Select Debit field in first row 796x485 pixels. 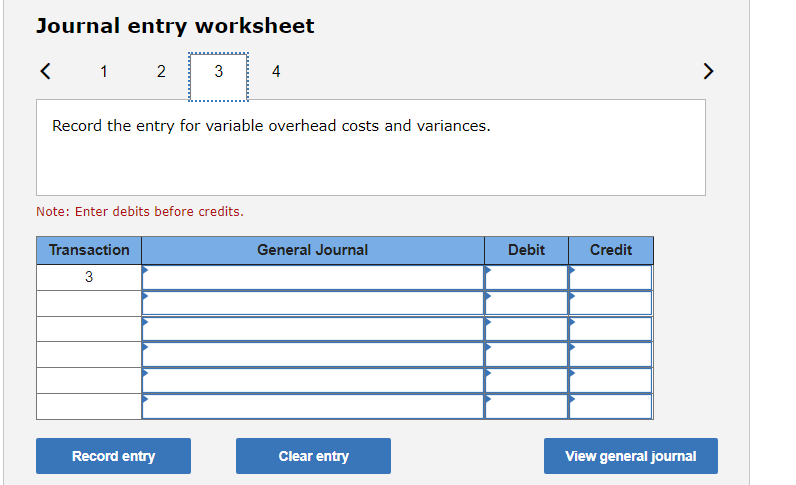coord(526,278)
